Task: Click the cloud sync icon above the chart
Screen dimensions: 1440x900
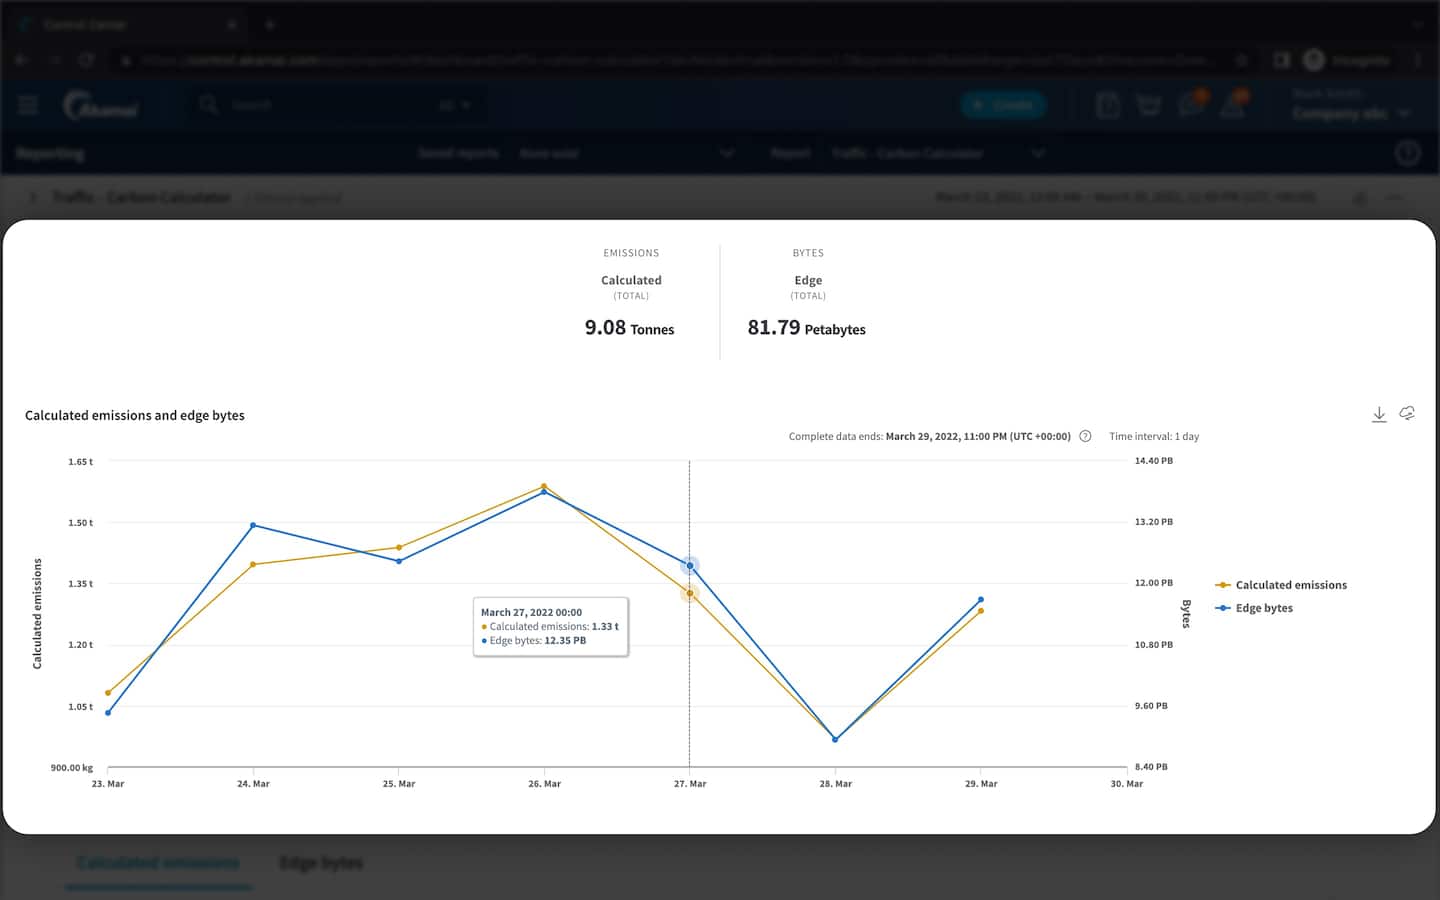Action: [x=1407, y=413]
